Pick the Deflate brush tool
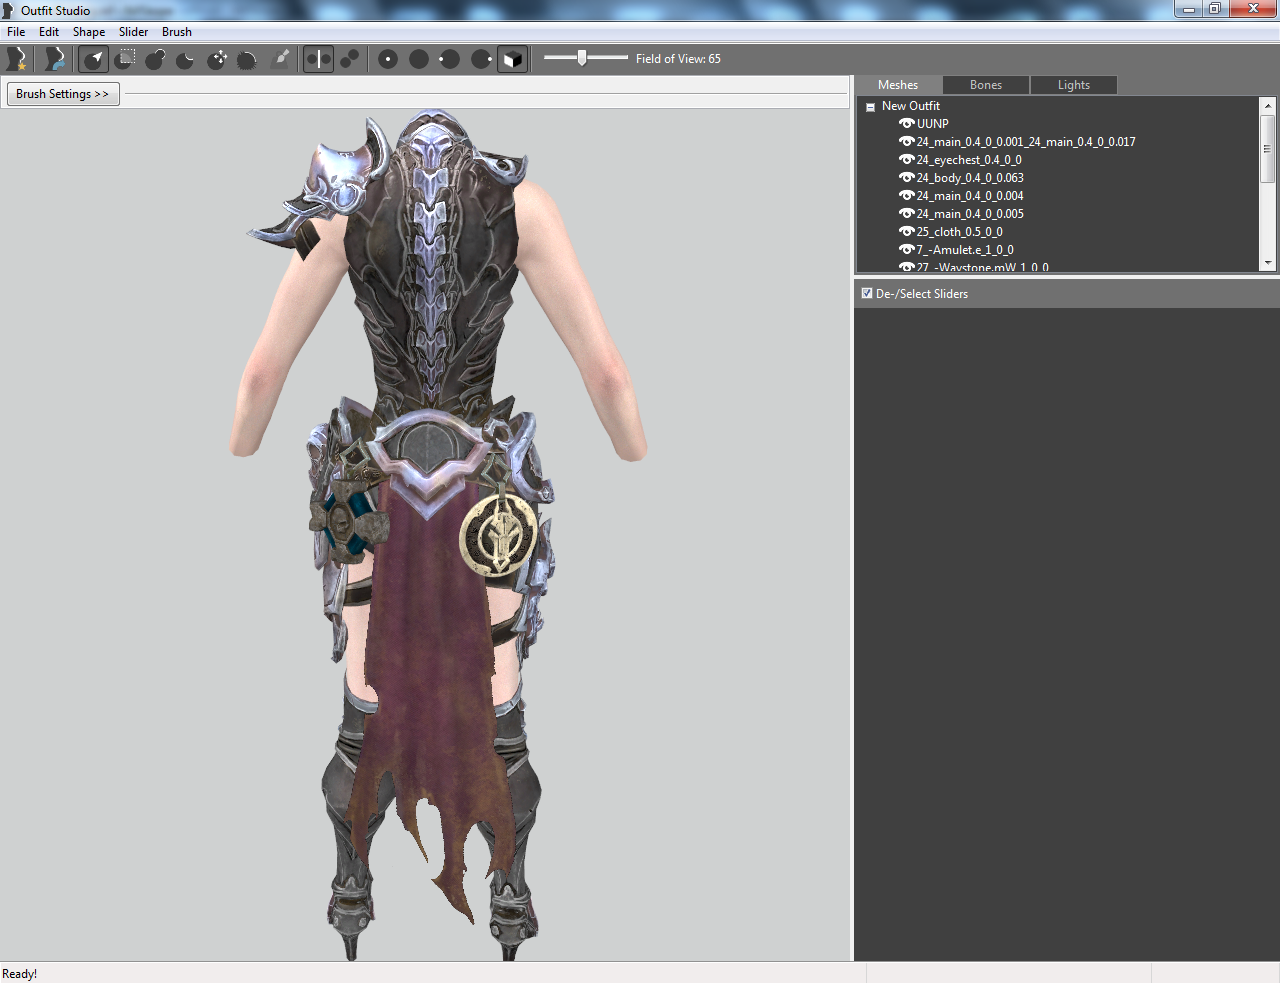Screen dimensions: 1280x984 (x=186, y=59)
